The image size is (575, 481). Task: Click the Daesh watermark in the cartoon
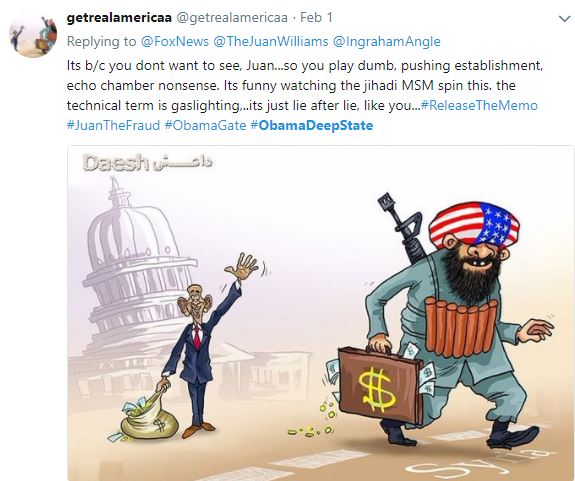point(147,163)
